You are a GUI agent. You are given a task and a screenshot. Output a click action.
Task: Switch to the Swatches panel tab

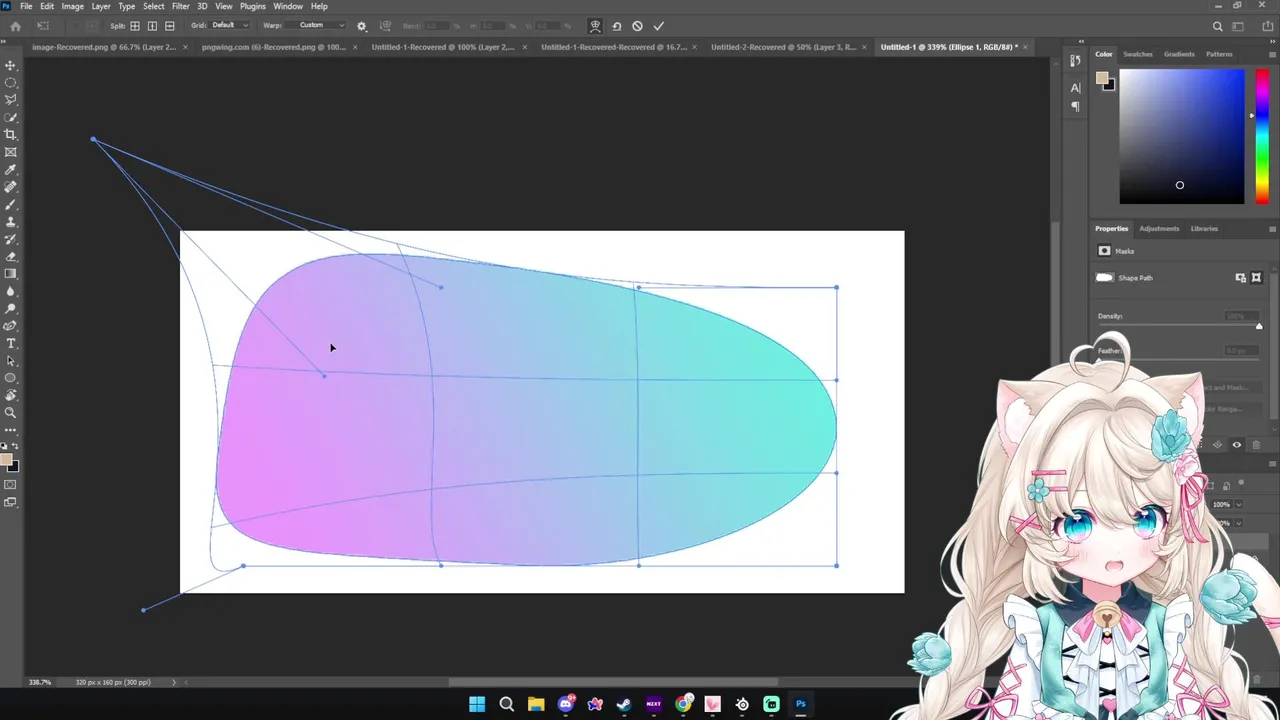tap(1138, 54)
